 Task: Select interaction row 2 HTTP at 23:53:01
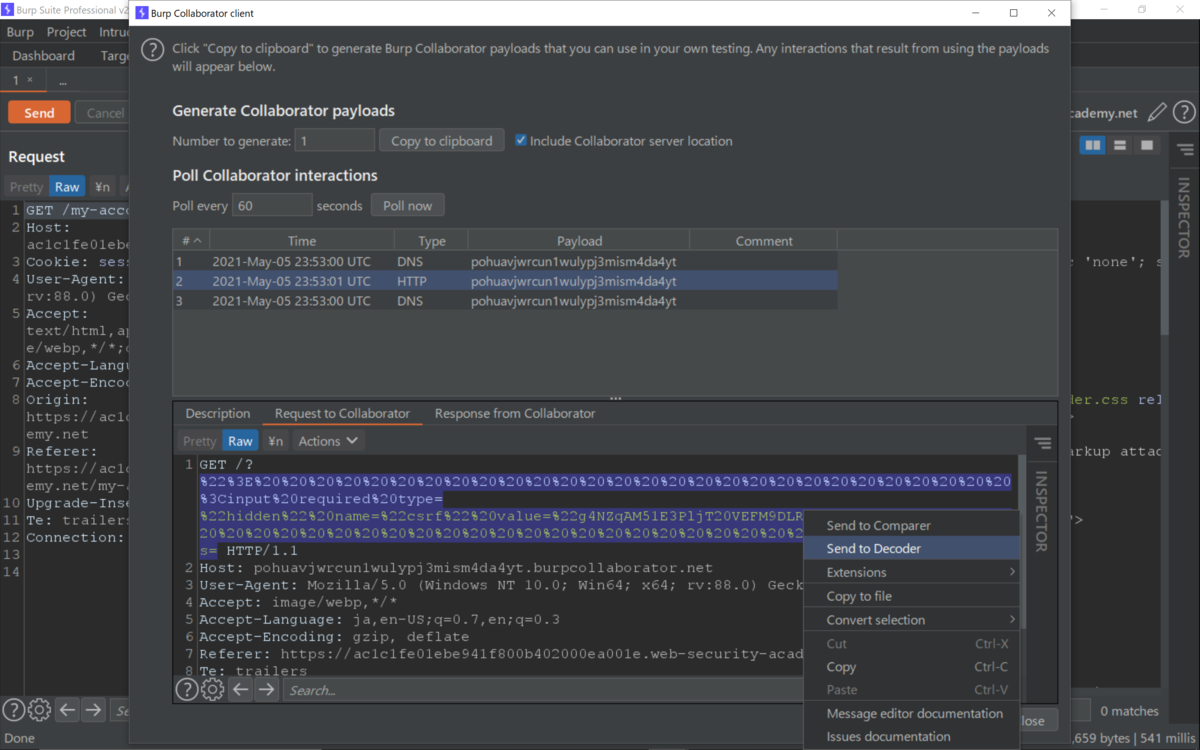505,281
